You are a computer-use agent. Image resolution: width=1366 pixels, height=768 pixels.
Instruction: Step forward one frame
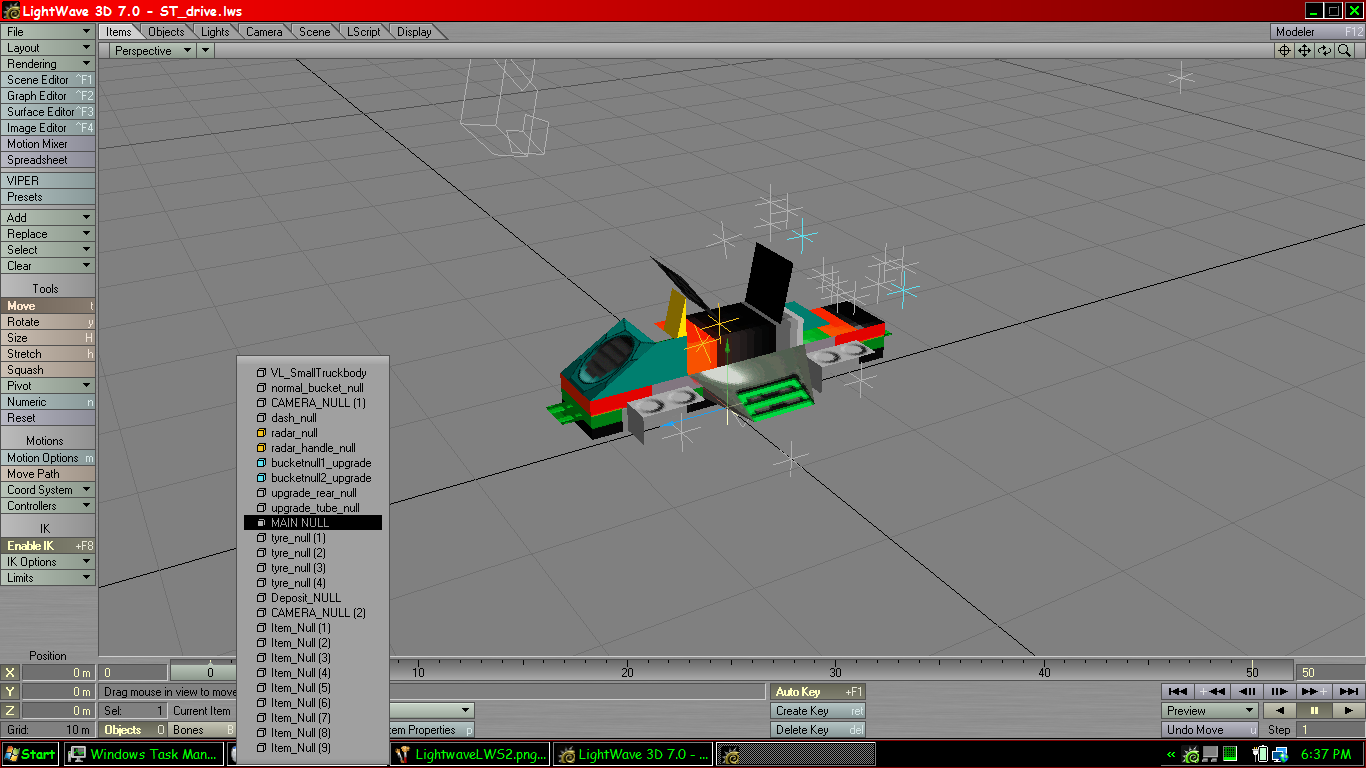(1279, 691)
